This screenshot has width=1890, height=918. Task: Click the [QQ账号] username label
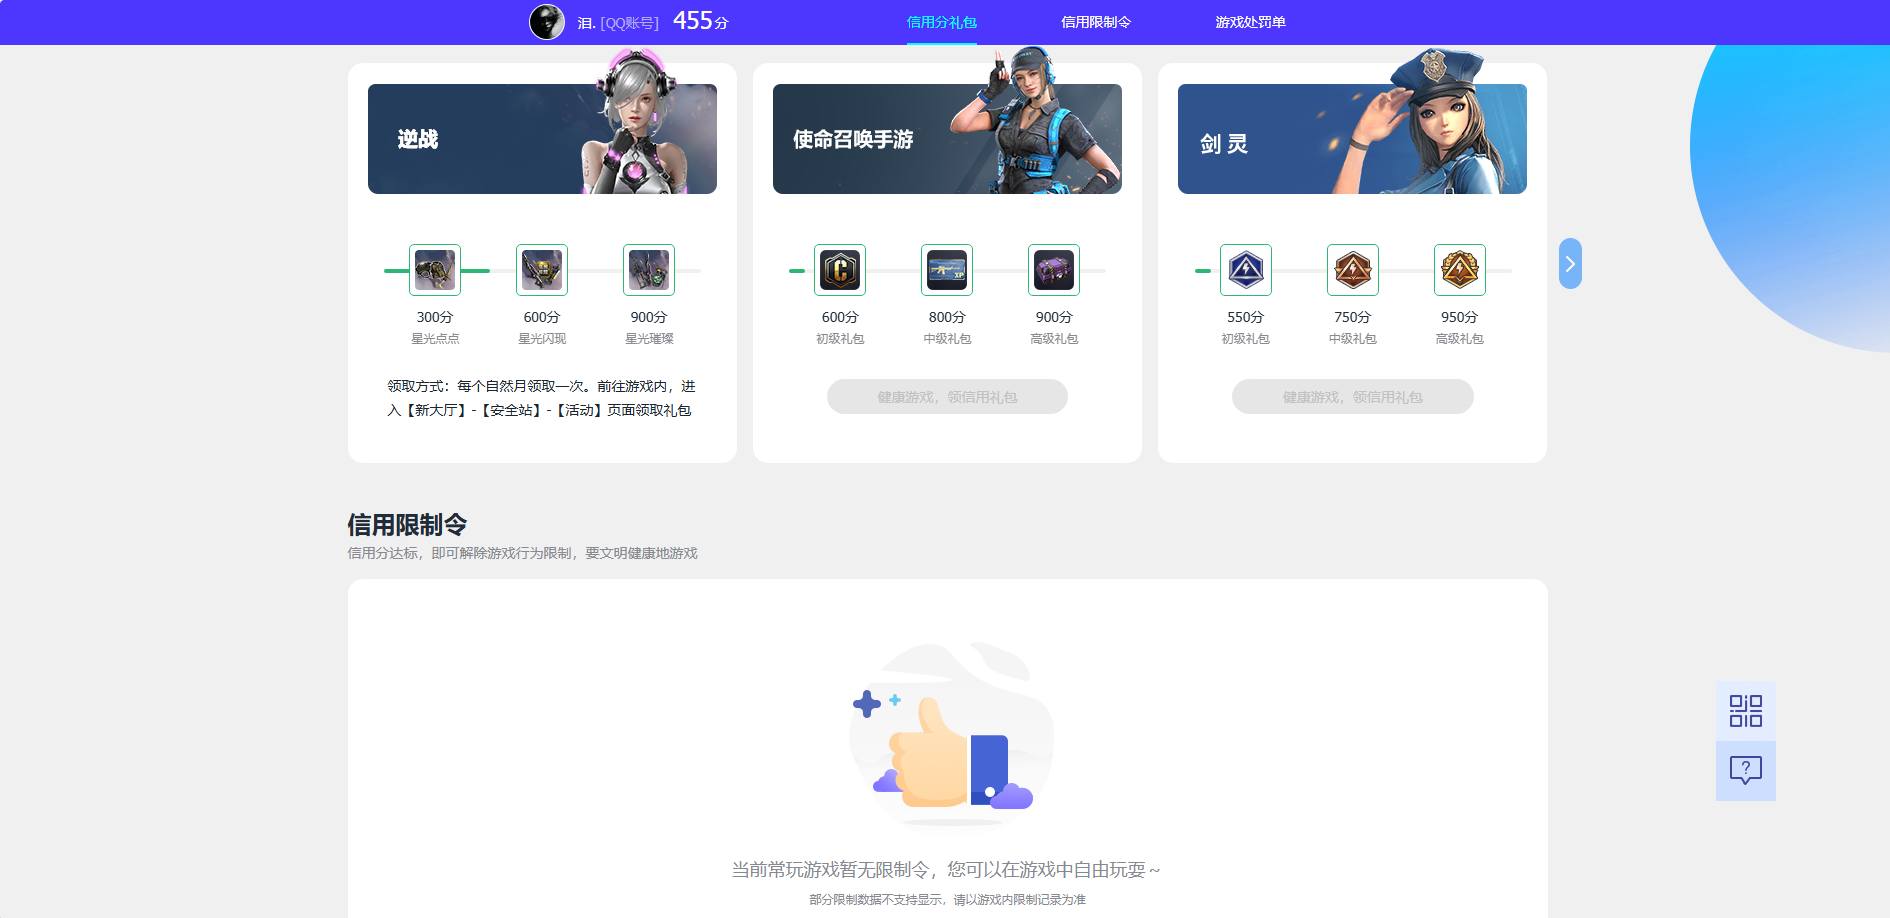pos(629,23)
